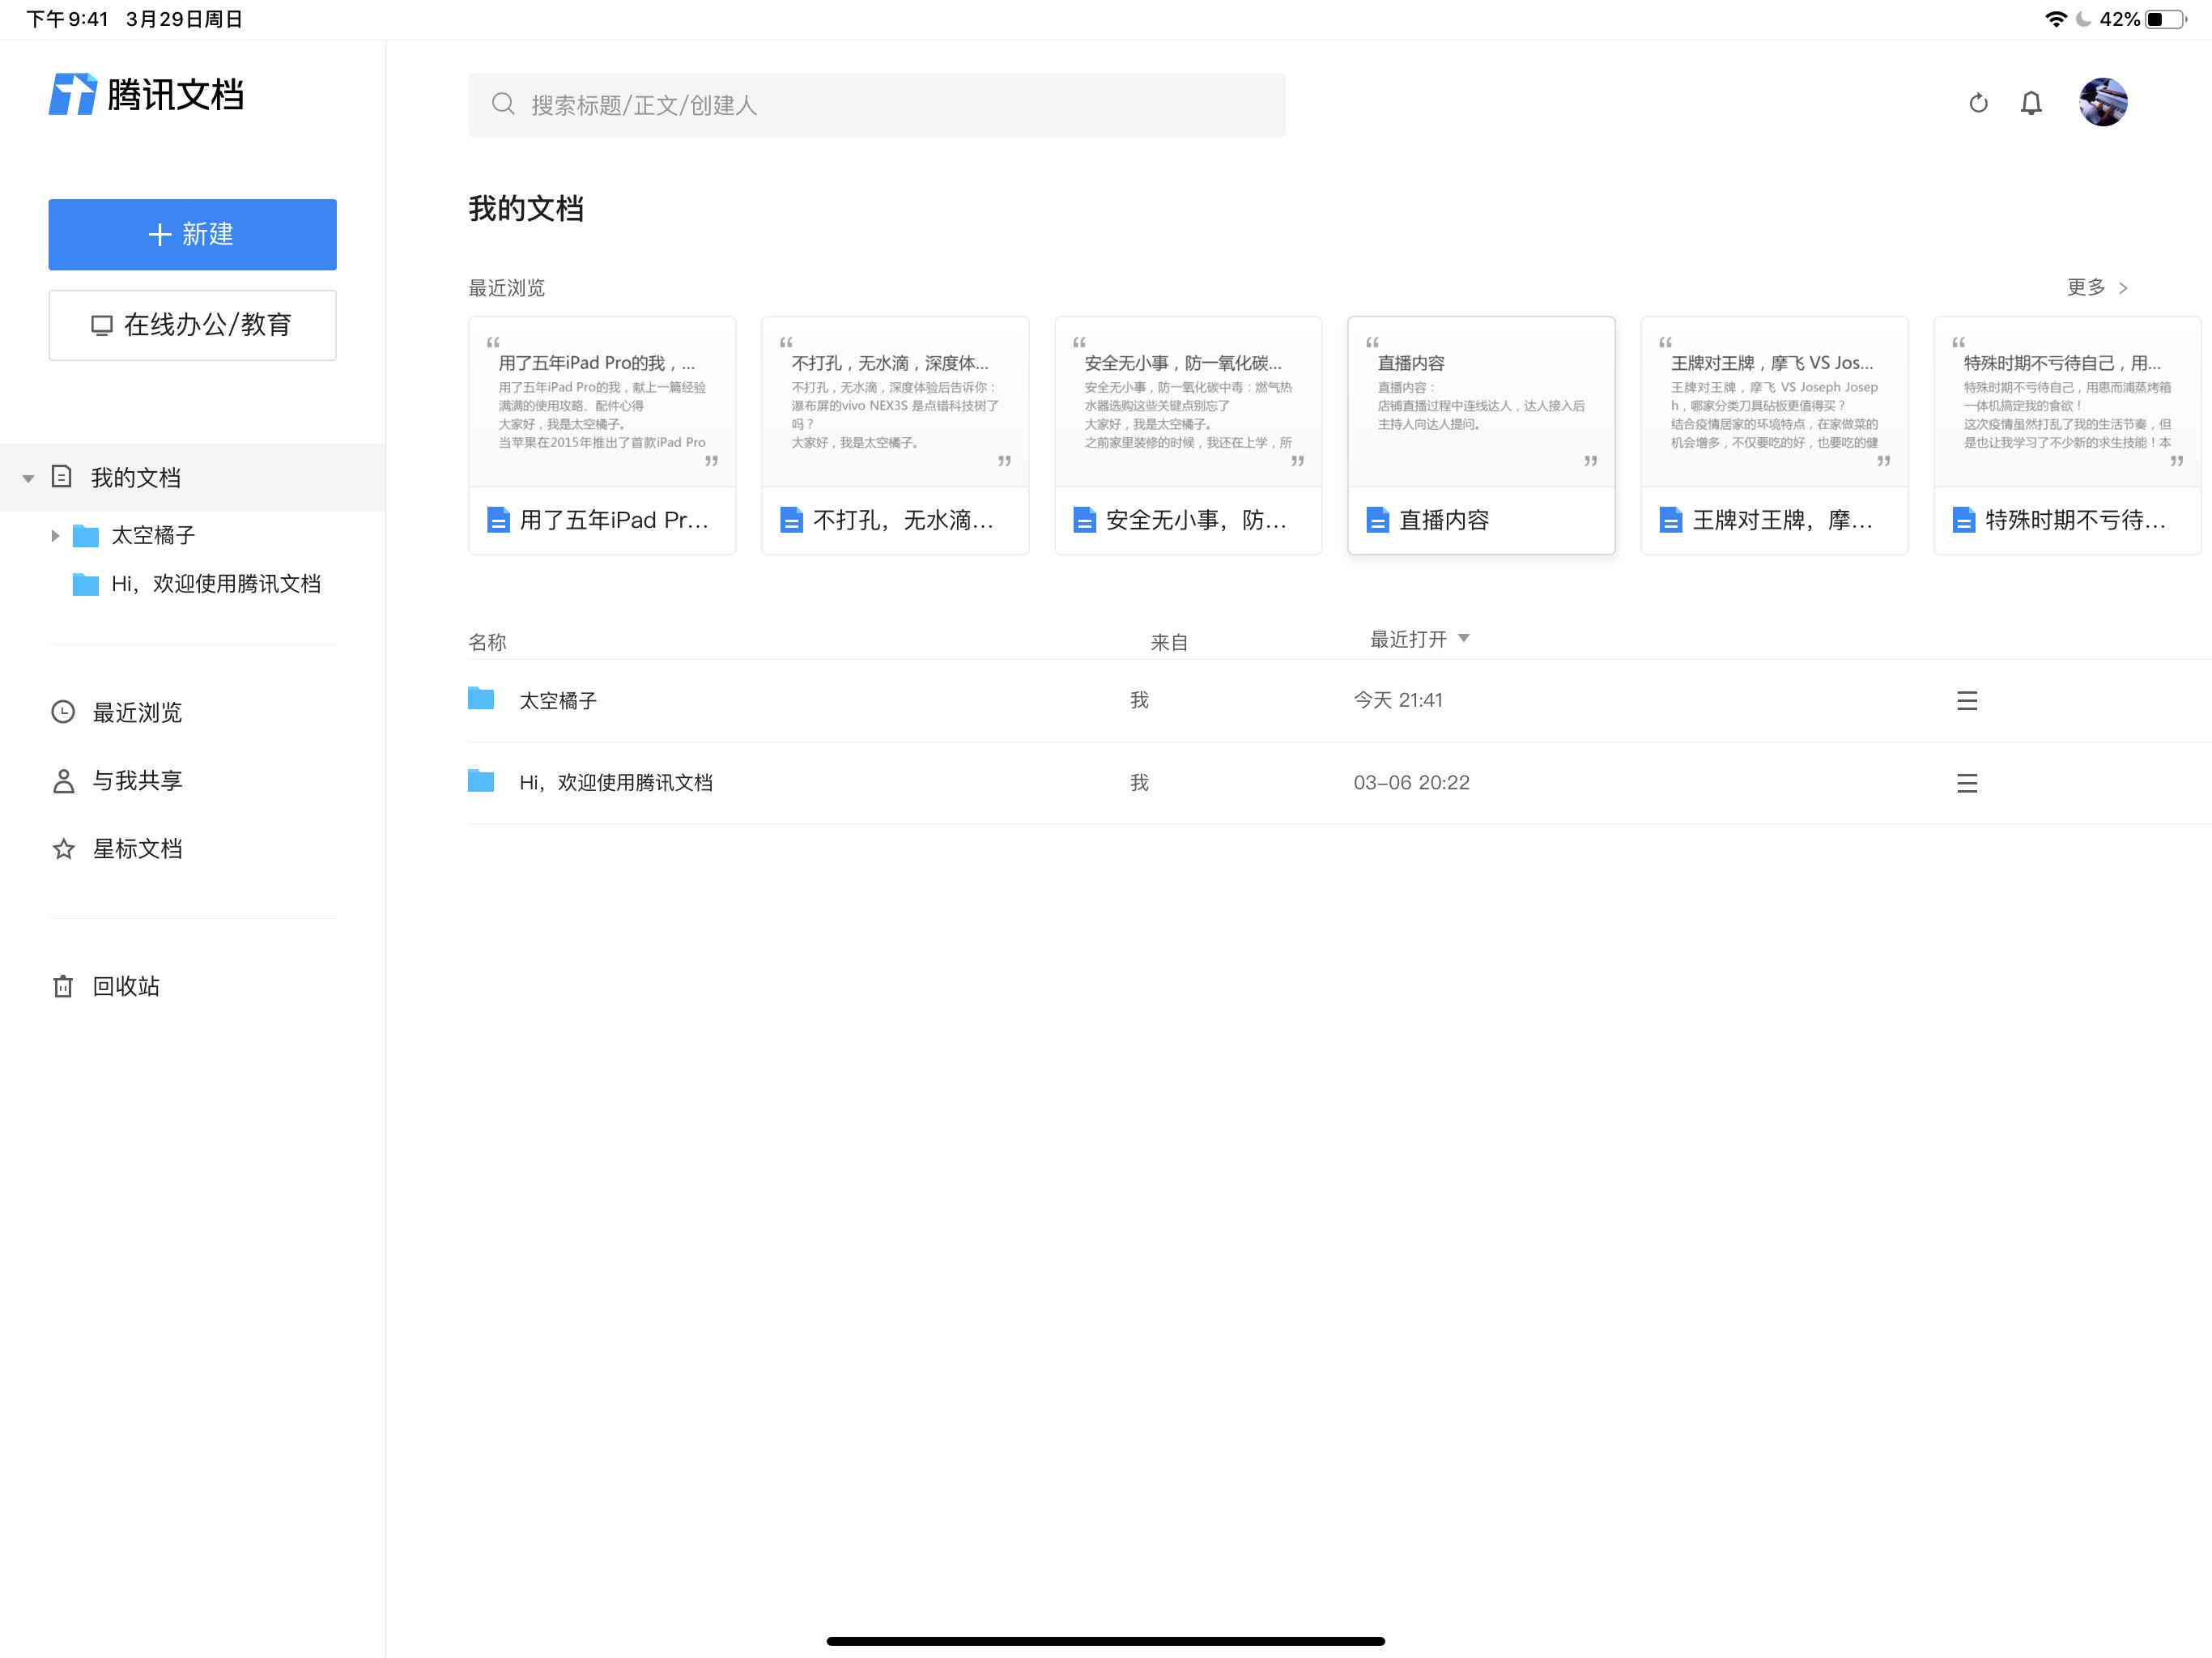Open the 王牌对王牌 preview card
Screen dimensions: 2212x1658
(1774, 435)
